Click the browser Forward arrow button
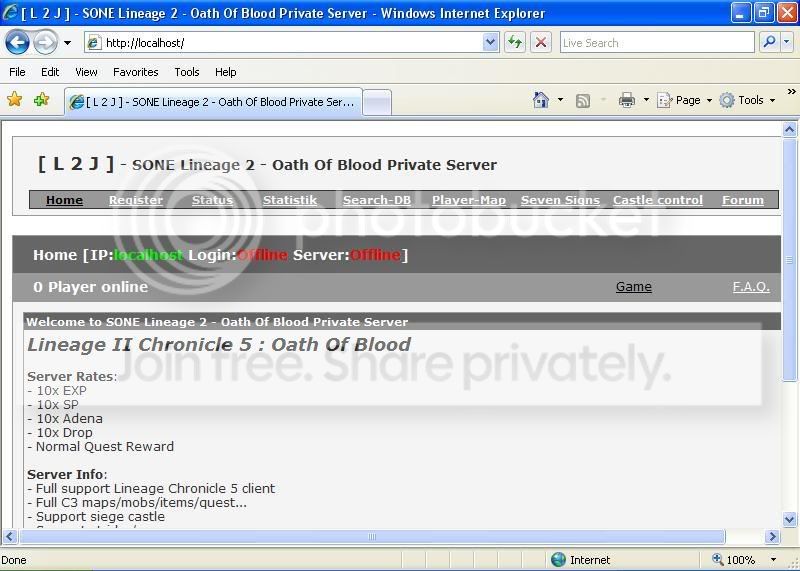800x571 pixels. tap(45, 43)
